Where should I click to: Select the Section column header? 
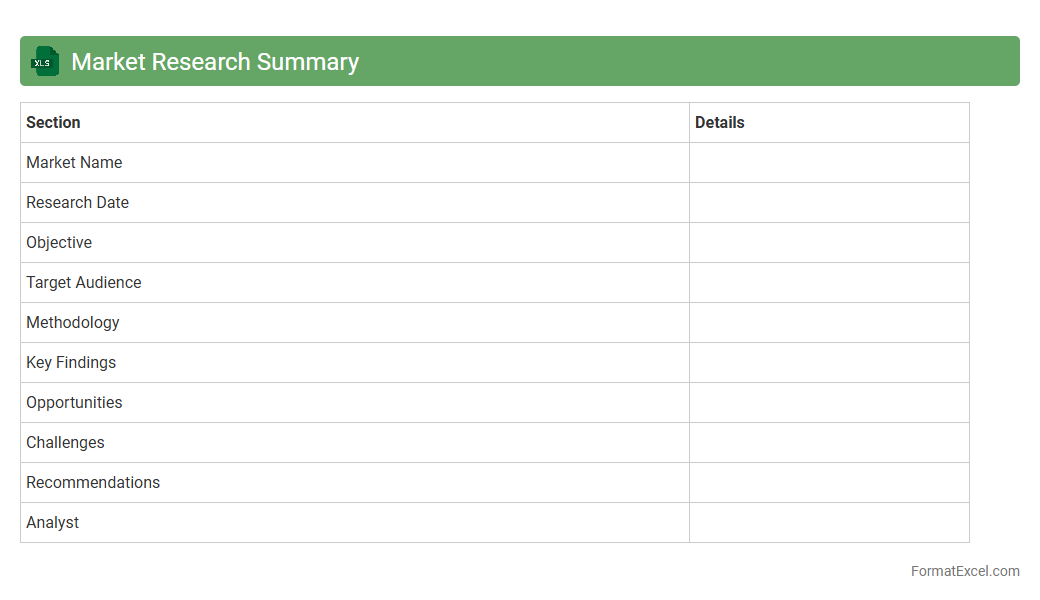pyautogui.click(x=53, y=122)
